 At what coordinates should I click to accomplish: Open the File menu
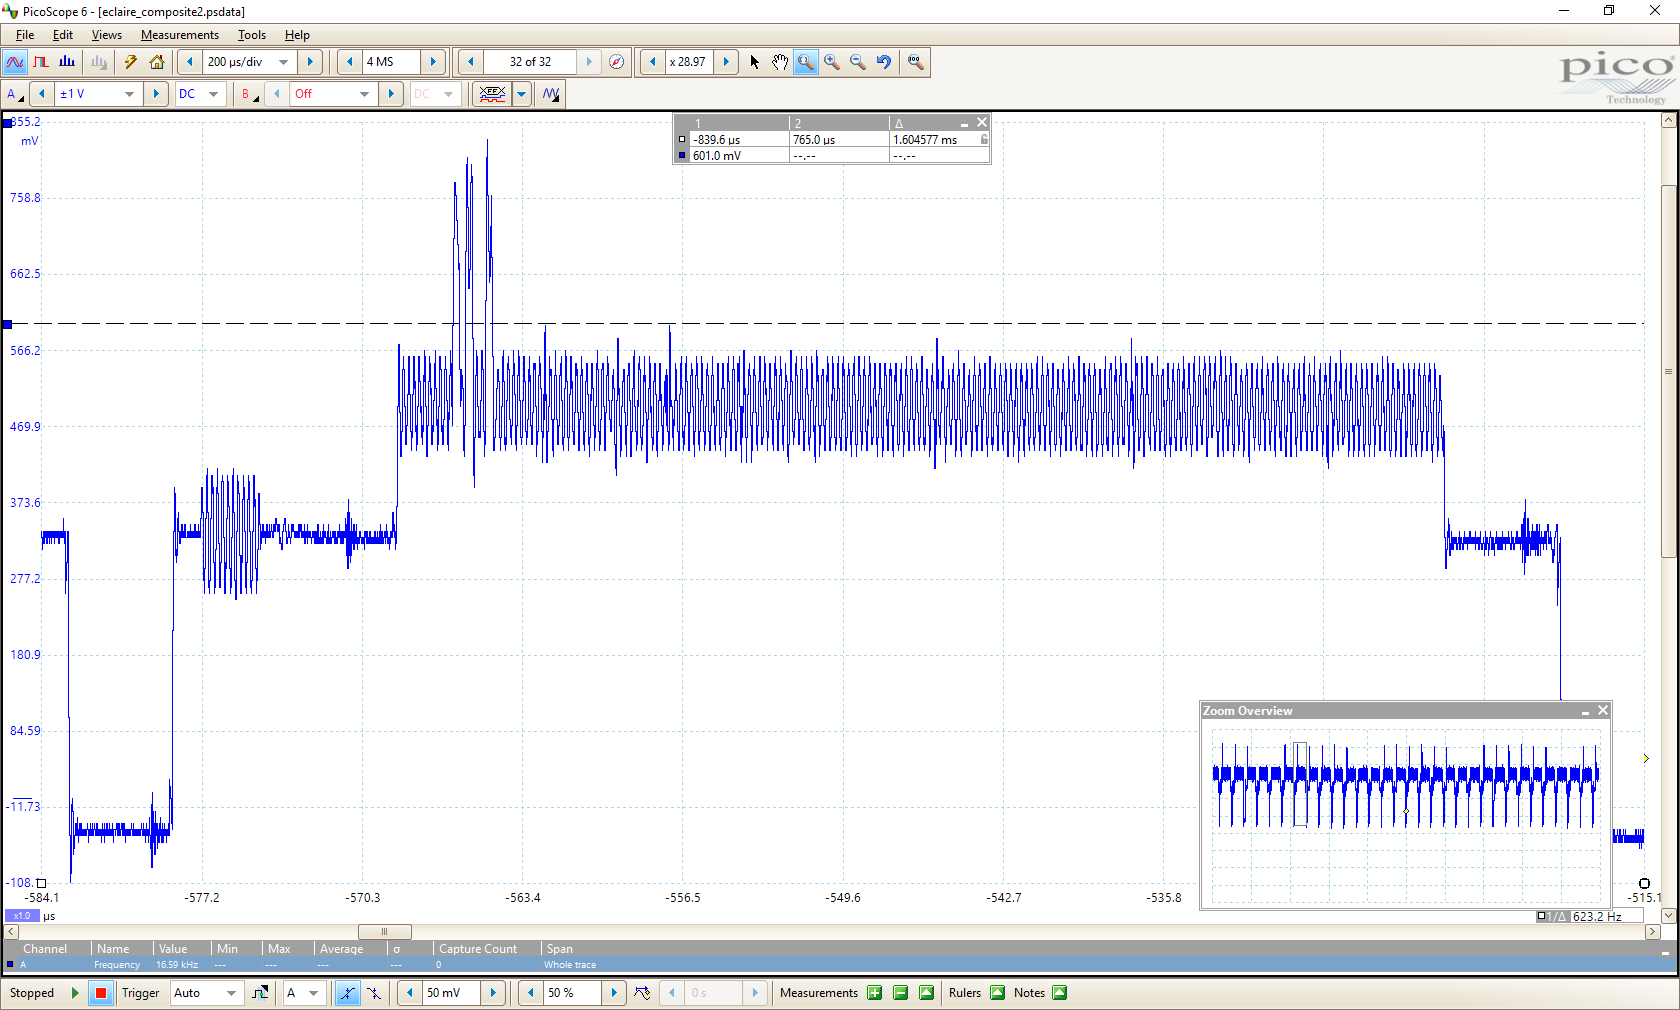(25, 35)
